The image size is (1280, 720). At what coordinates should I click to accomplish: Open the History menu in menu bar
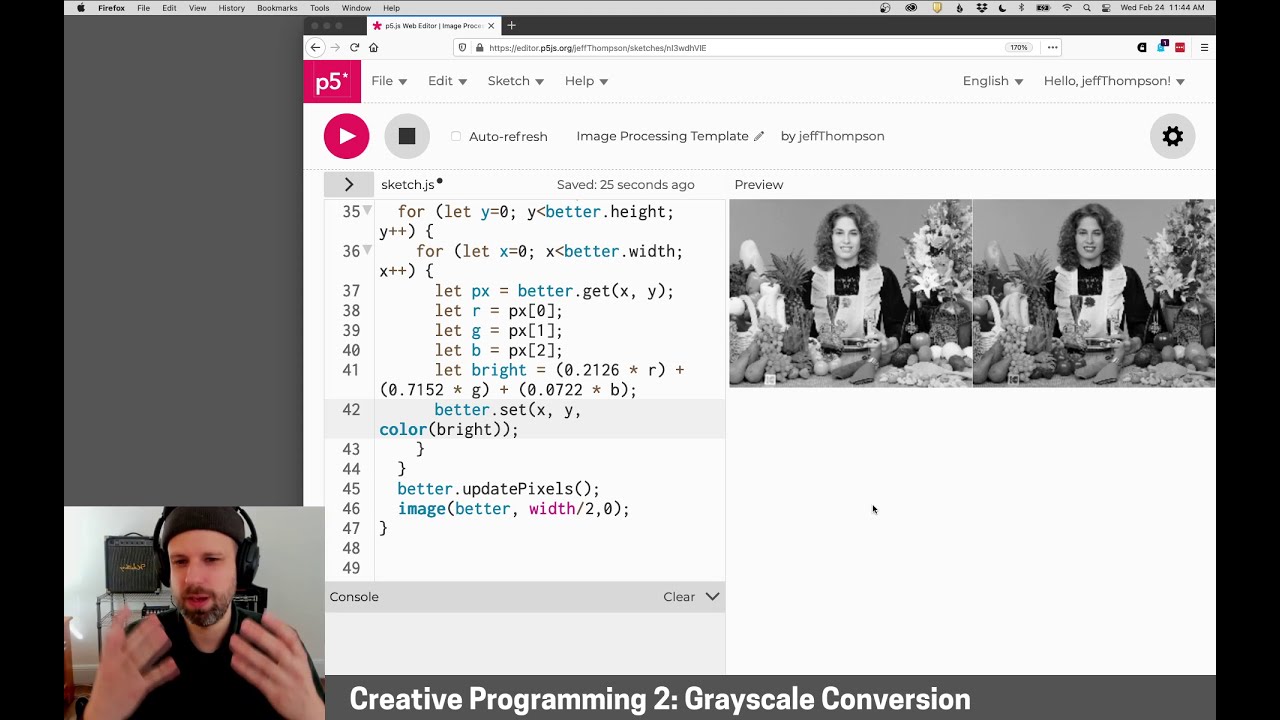[x=231, y=7]
